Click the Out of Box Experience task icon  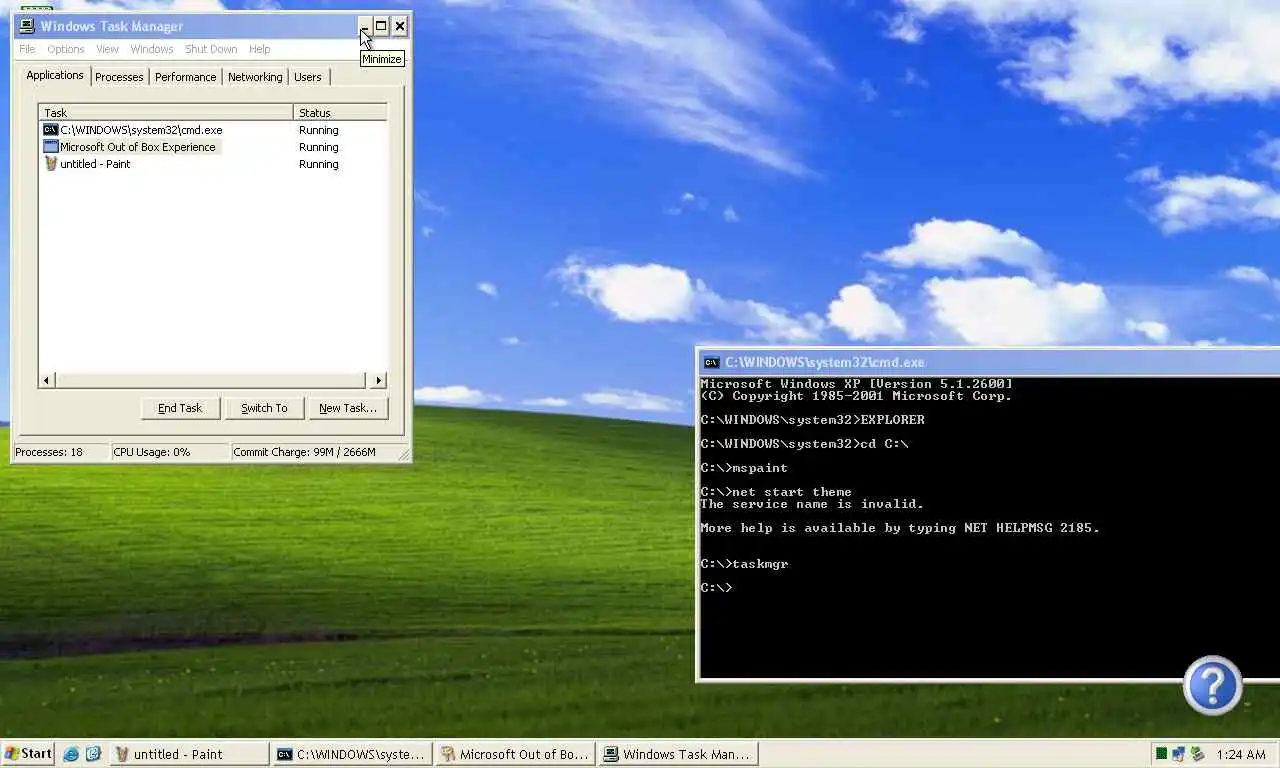(50, 147)
